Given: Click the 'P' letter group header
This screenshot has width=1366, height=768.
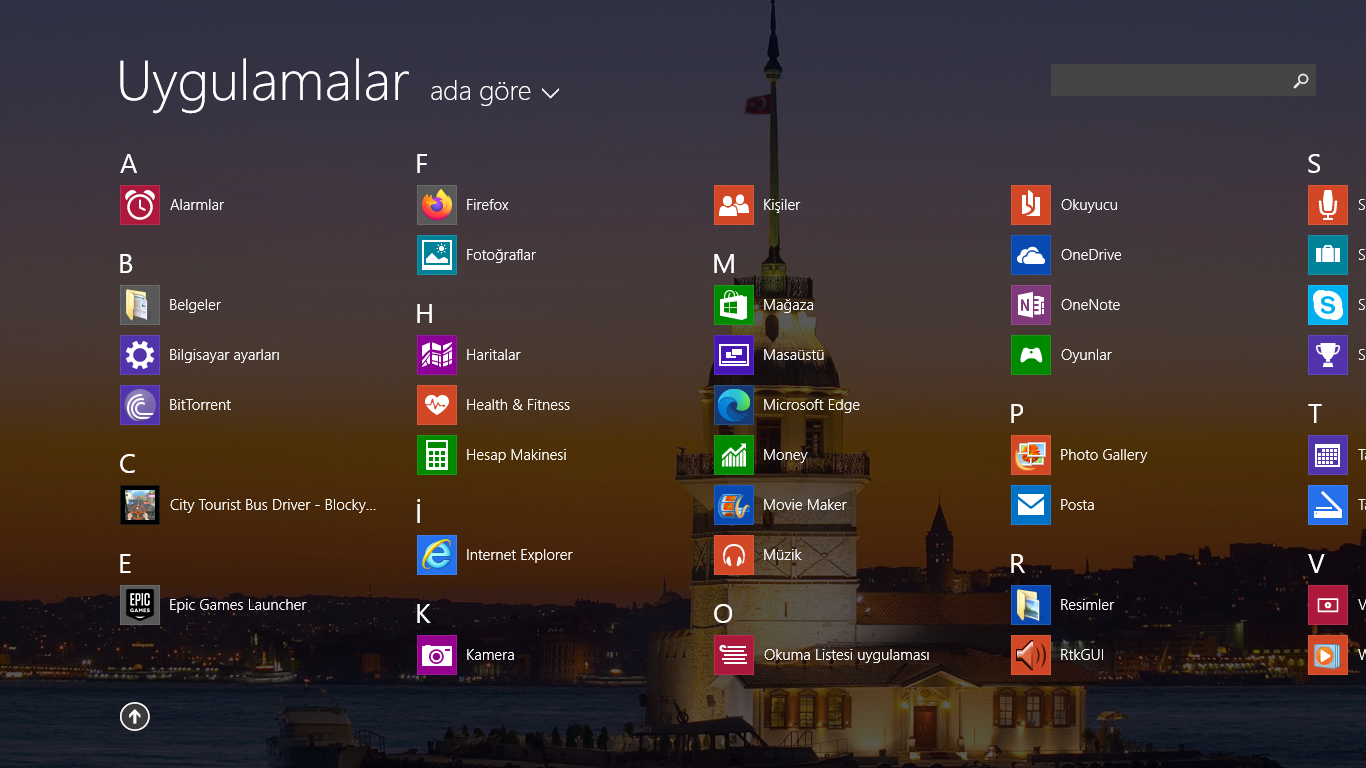Looking at the screenshot, I should pos(1017,414).
